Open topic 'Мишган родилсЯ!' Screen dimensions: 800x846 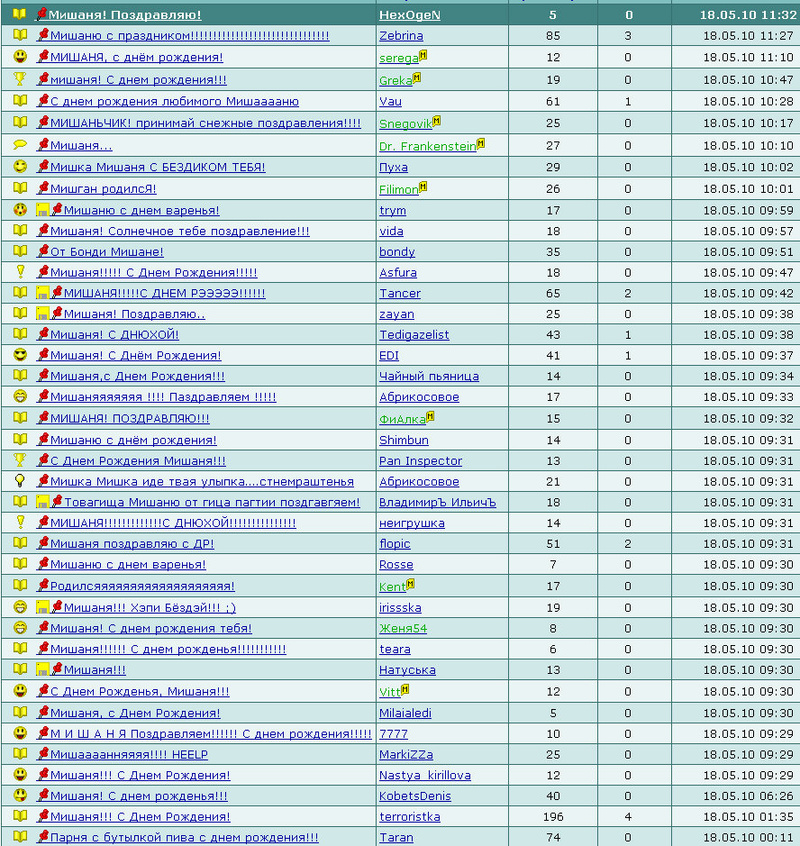(103, 189)
